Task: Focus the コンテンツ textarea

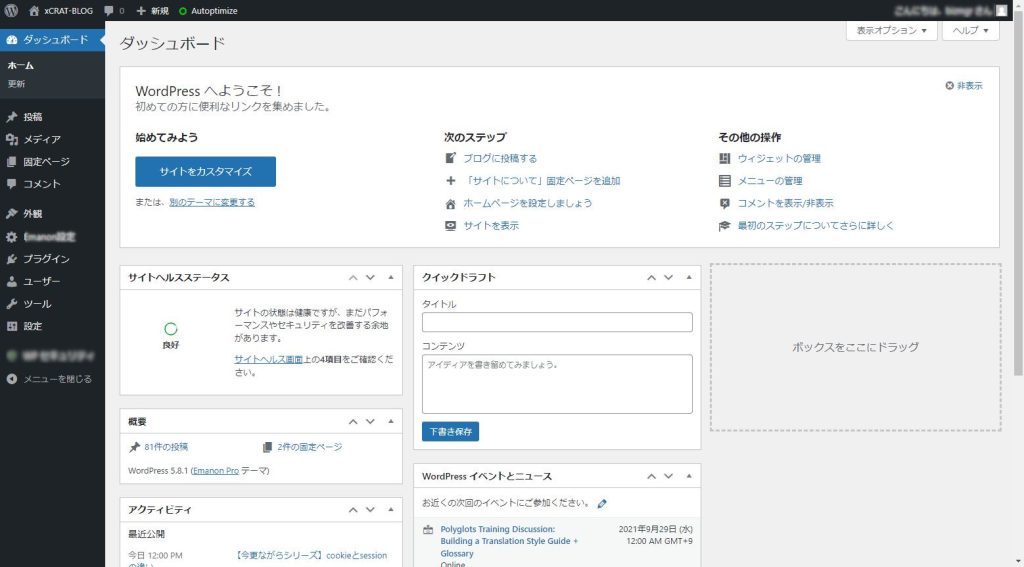Action: (557, 384)
